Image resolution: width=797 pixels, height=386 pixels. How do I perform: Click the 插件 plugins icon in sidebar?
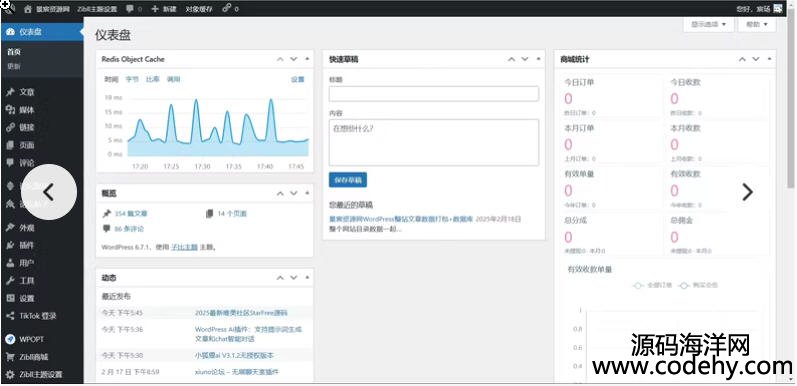(10, 245)
